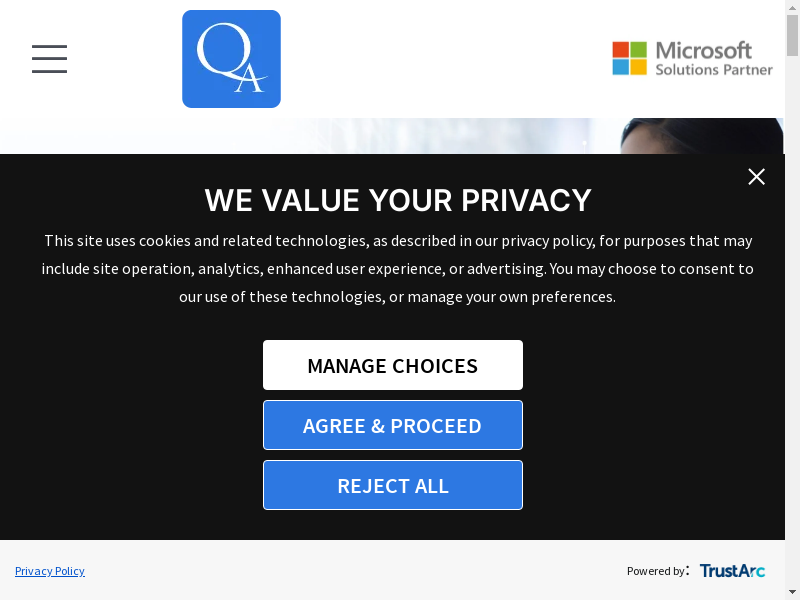Click the TrustArc logo

coord(732,571)
